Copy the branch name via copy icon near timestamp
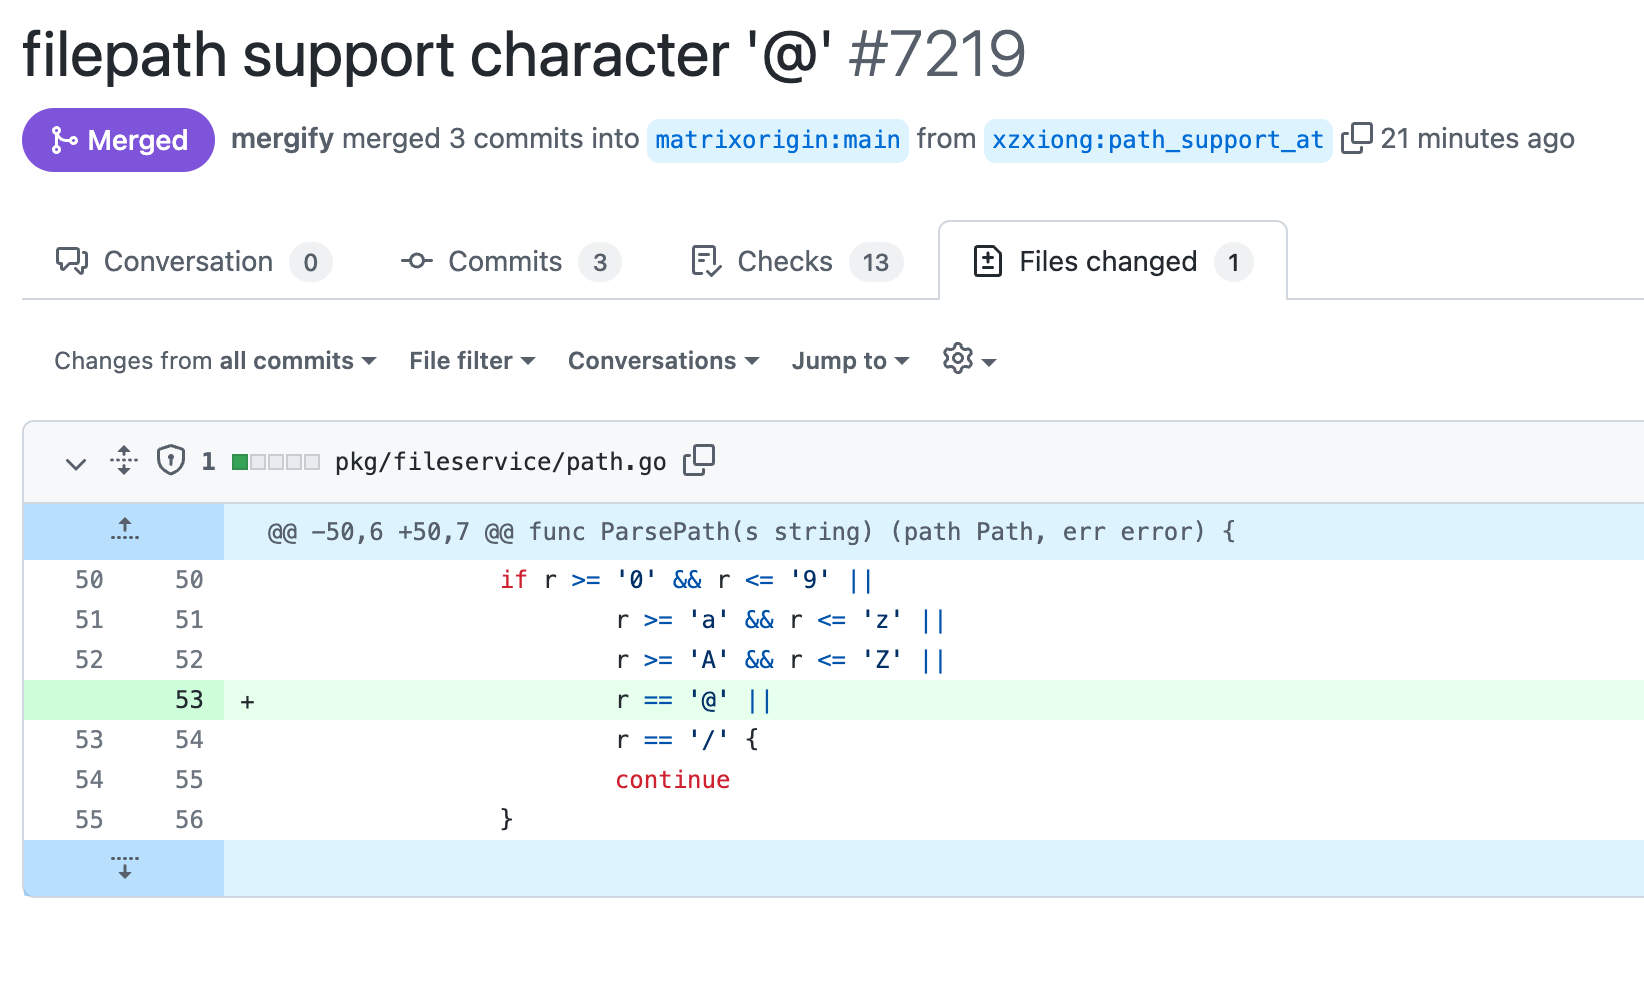 [1357, 139]
